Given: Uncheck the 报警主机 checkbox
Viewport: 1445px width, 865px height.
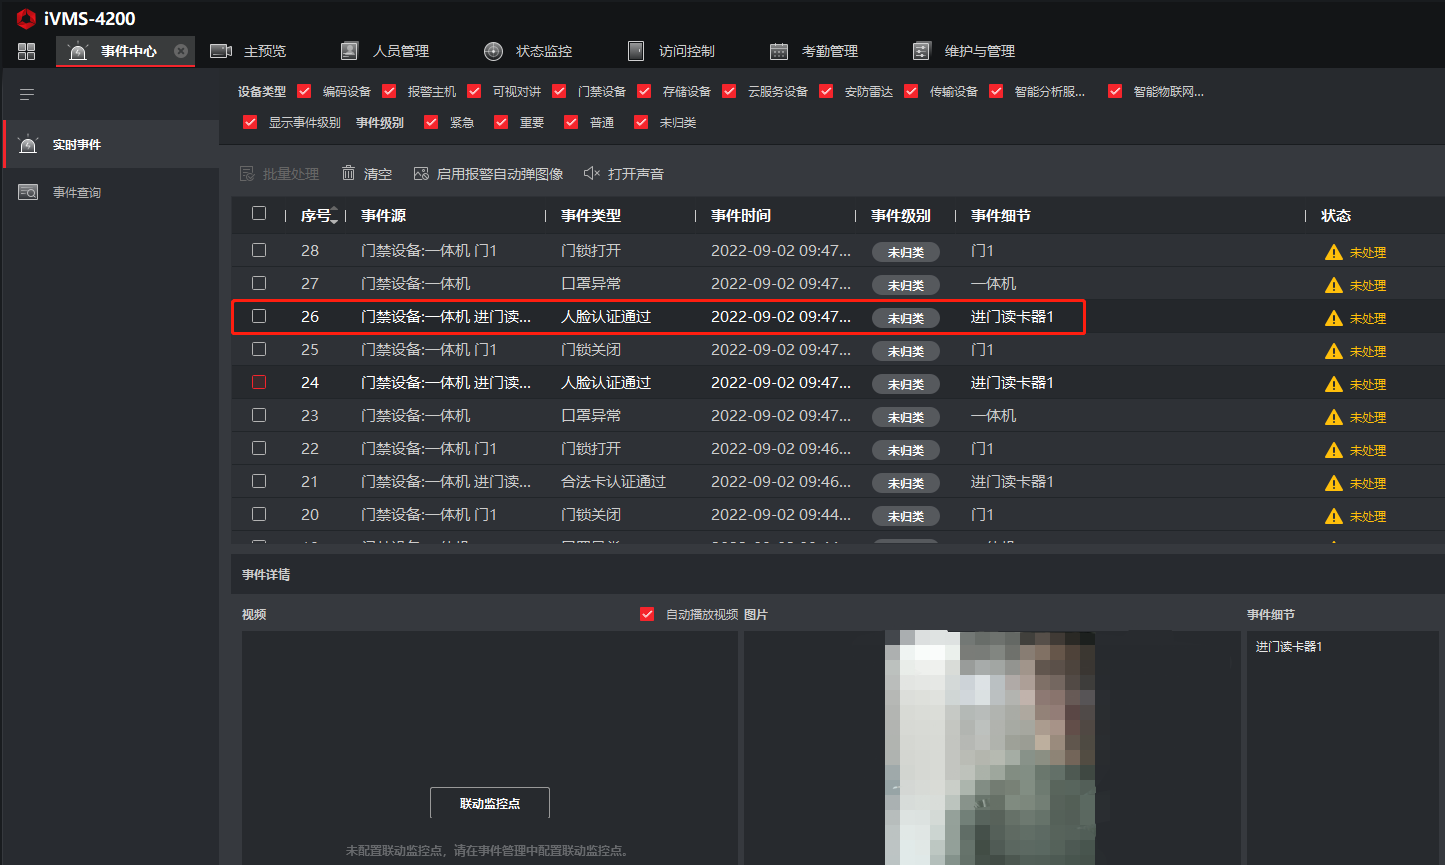Looking at the screenshot, I should (390, 91).
